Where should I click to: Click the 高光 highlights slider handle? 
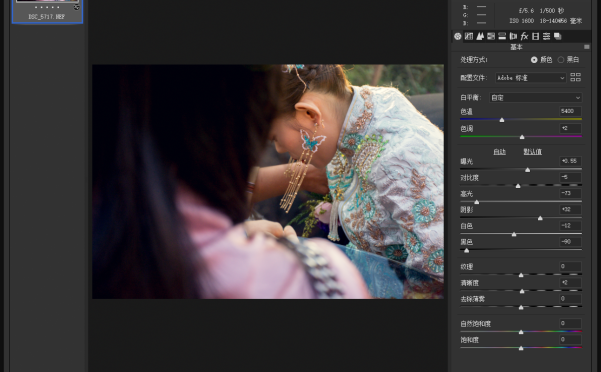click(x=476, y=202)
